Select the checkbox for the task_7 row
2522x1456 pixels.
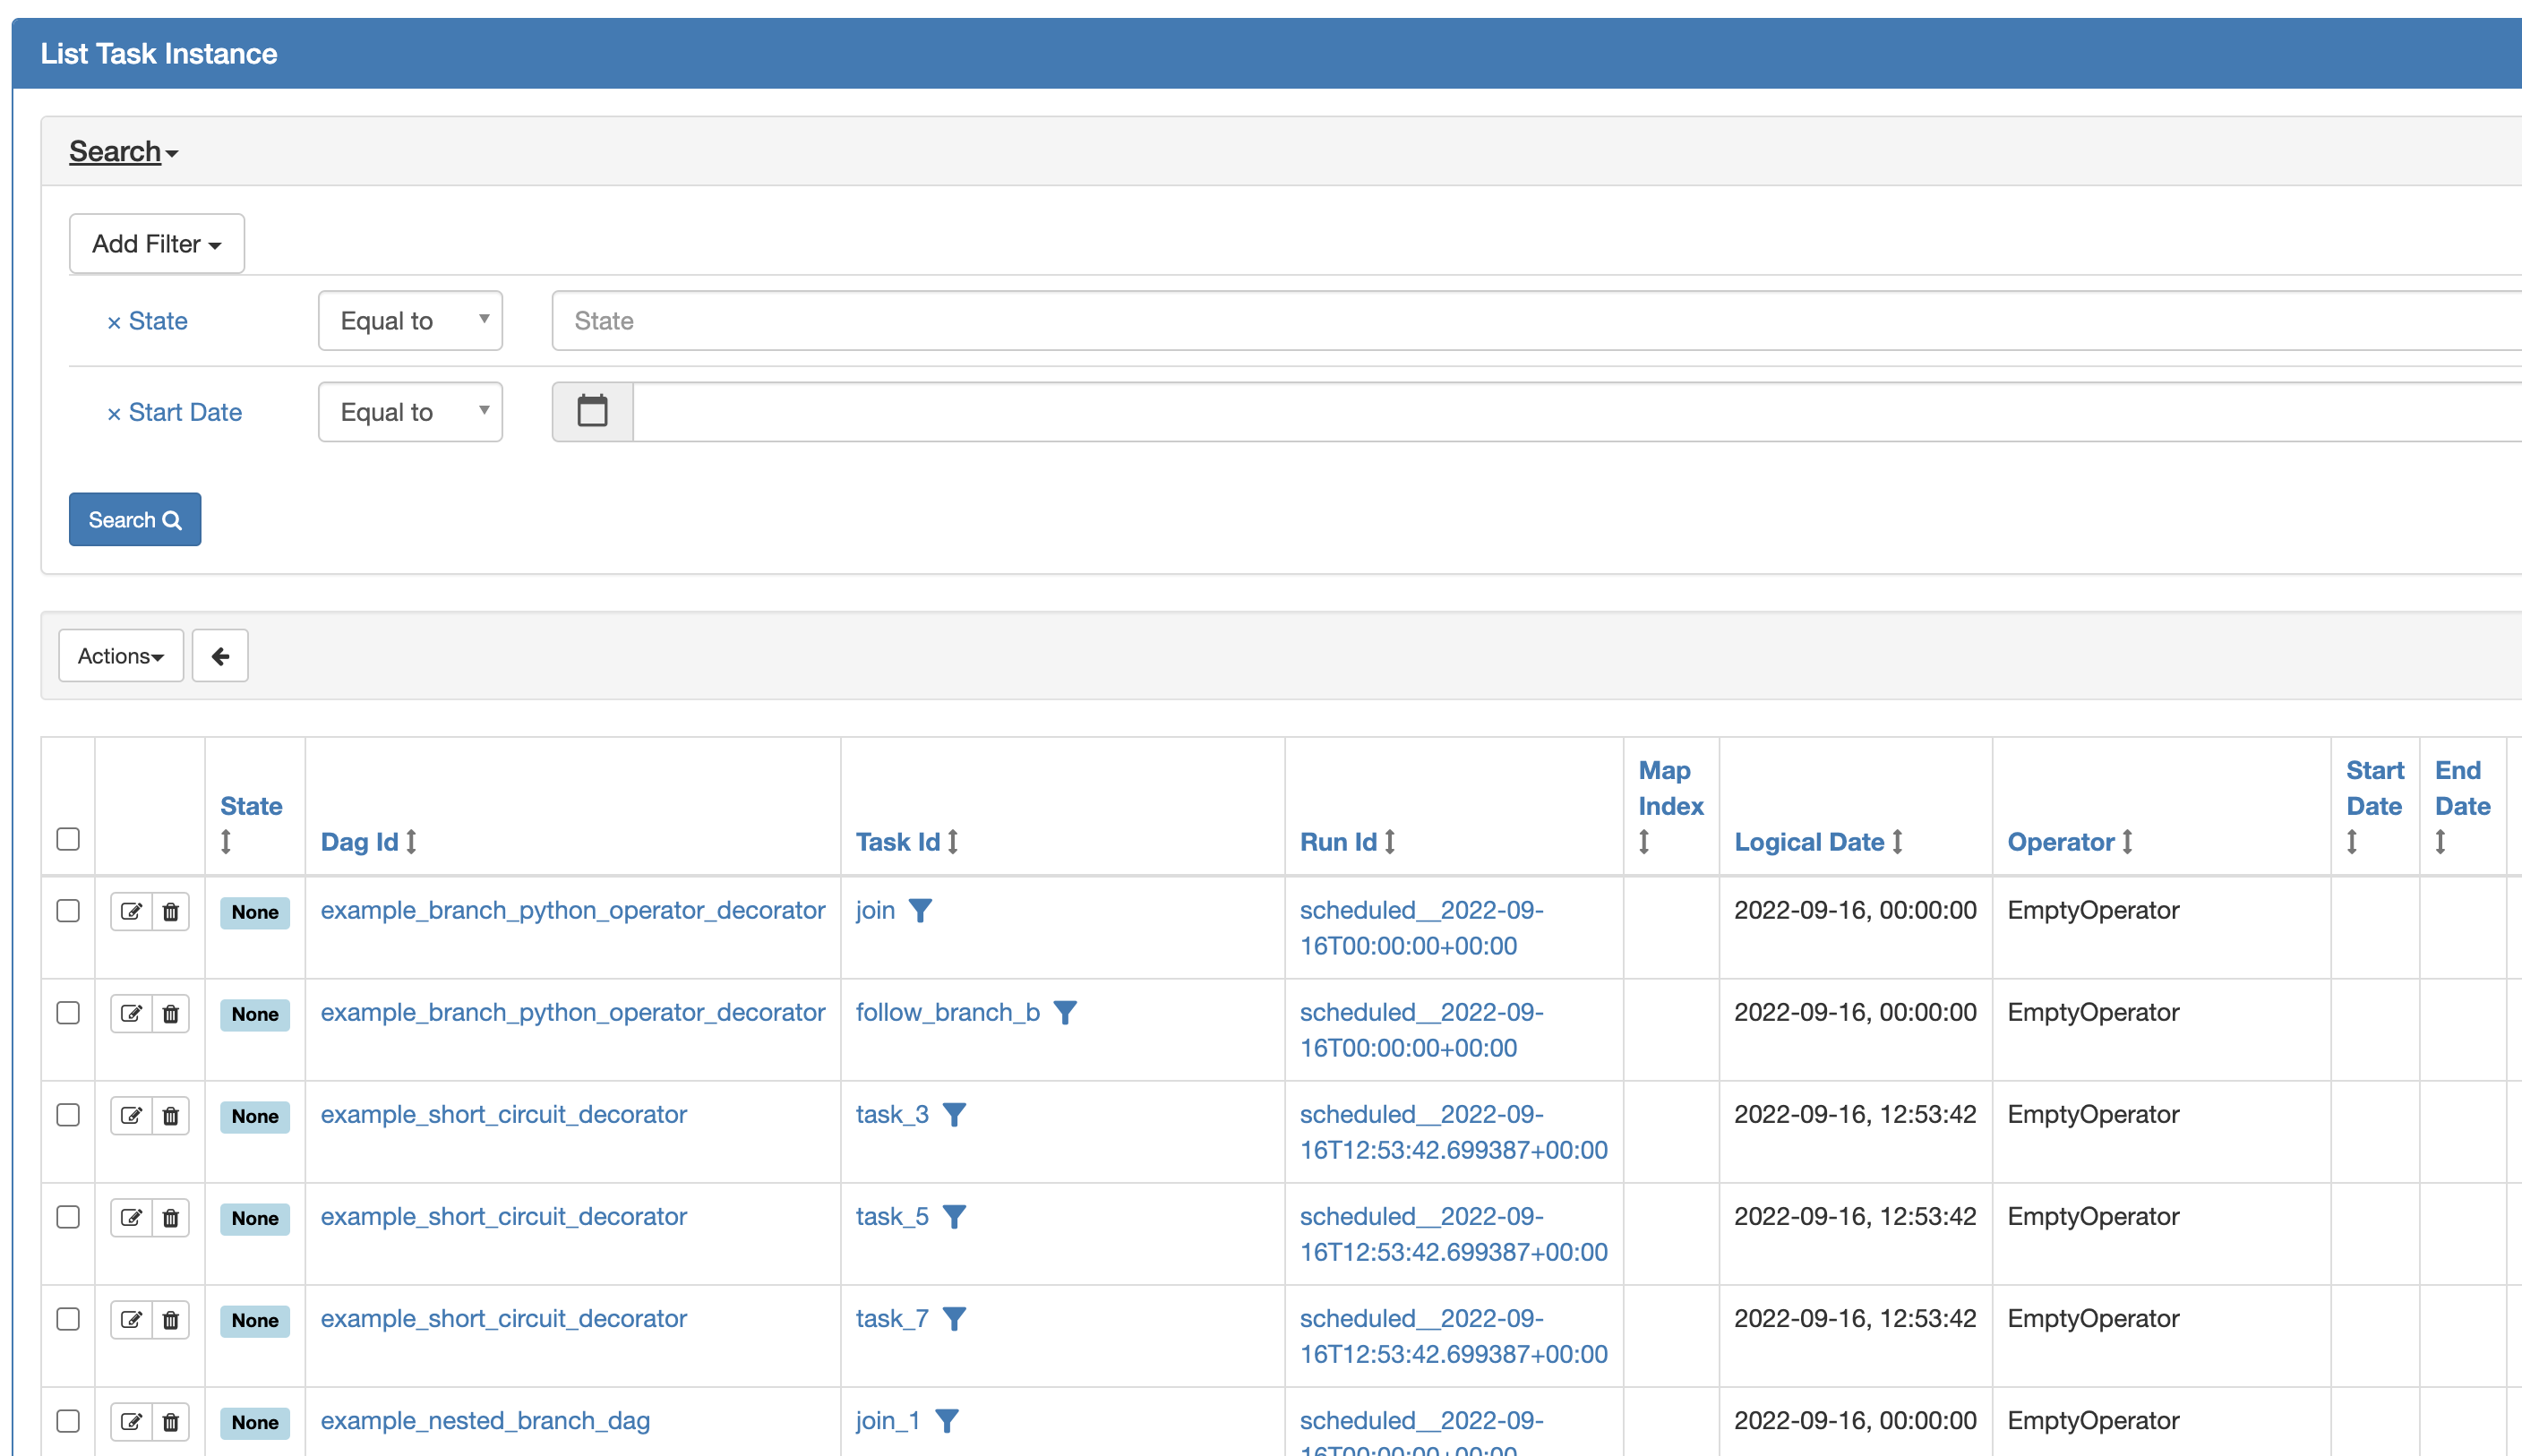point(68,1318)
